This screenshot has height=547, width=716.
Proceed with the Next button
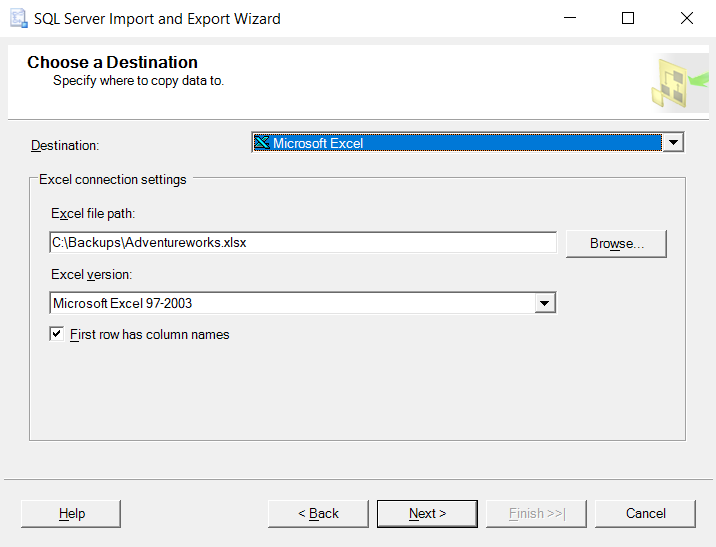[x=427, y=514]
